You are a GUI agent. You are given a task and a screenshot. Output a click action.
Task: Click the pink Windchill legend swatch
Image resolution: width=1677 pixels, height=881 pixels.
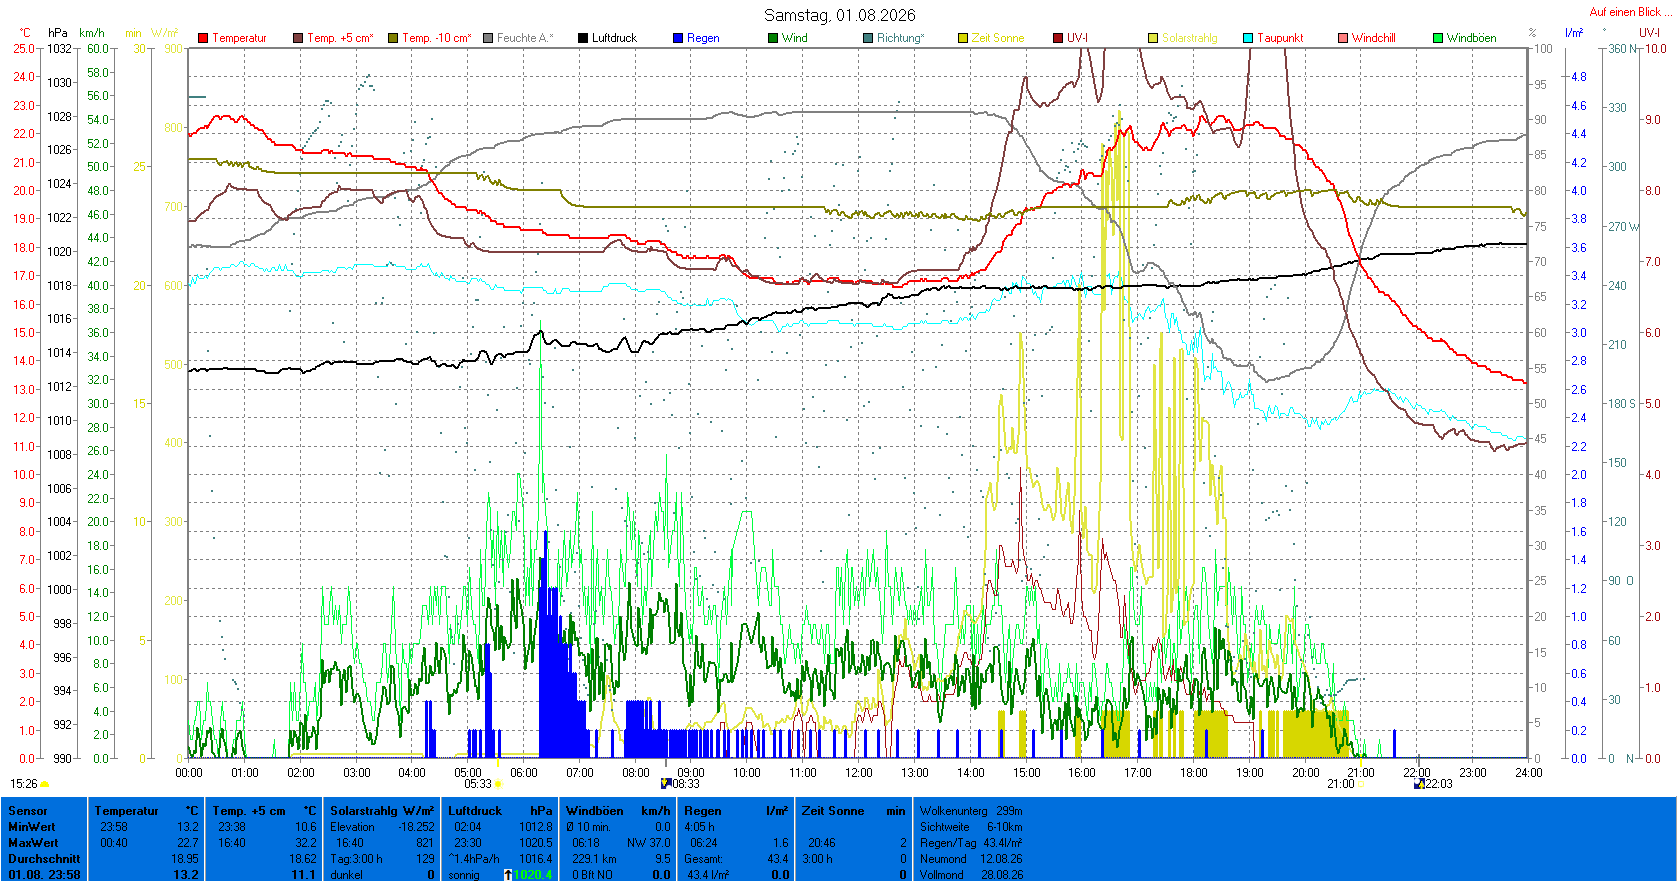point(1343,38)
